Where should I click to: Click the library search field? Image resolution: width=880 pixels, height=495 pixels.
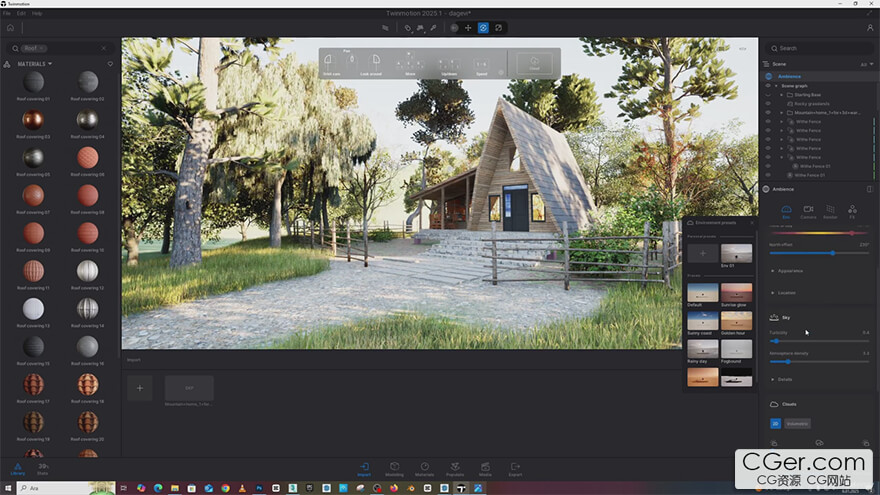[59, 48]
